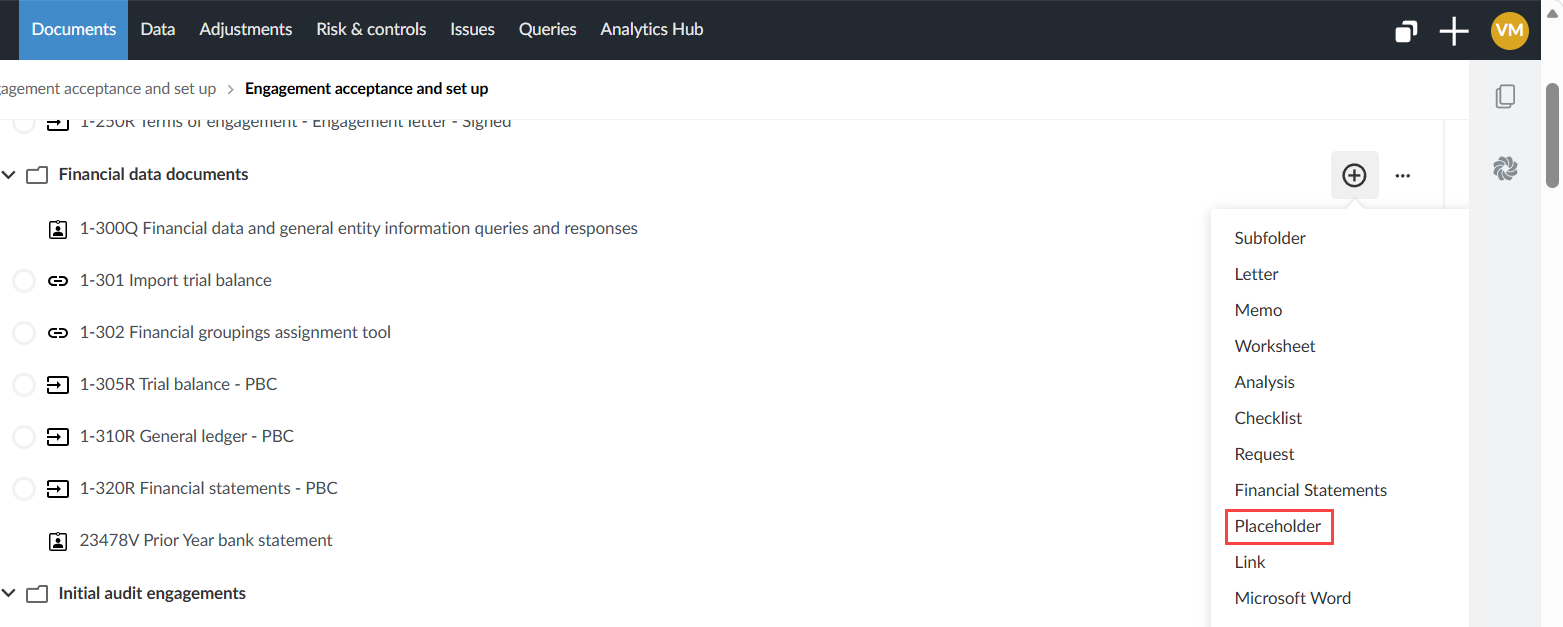Open the Queries tab

click(x=547, y=29)
